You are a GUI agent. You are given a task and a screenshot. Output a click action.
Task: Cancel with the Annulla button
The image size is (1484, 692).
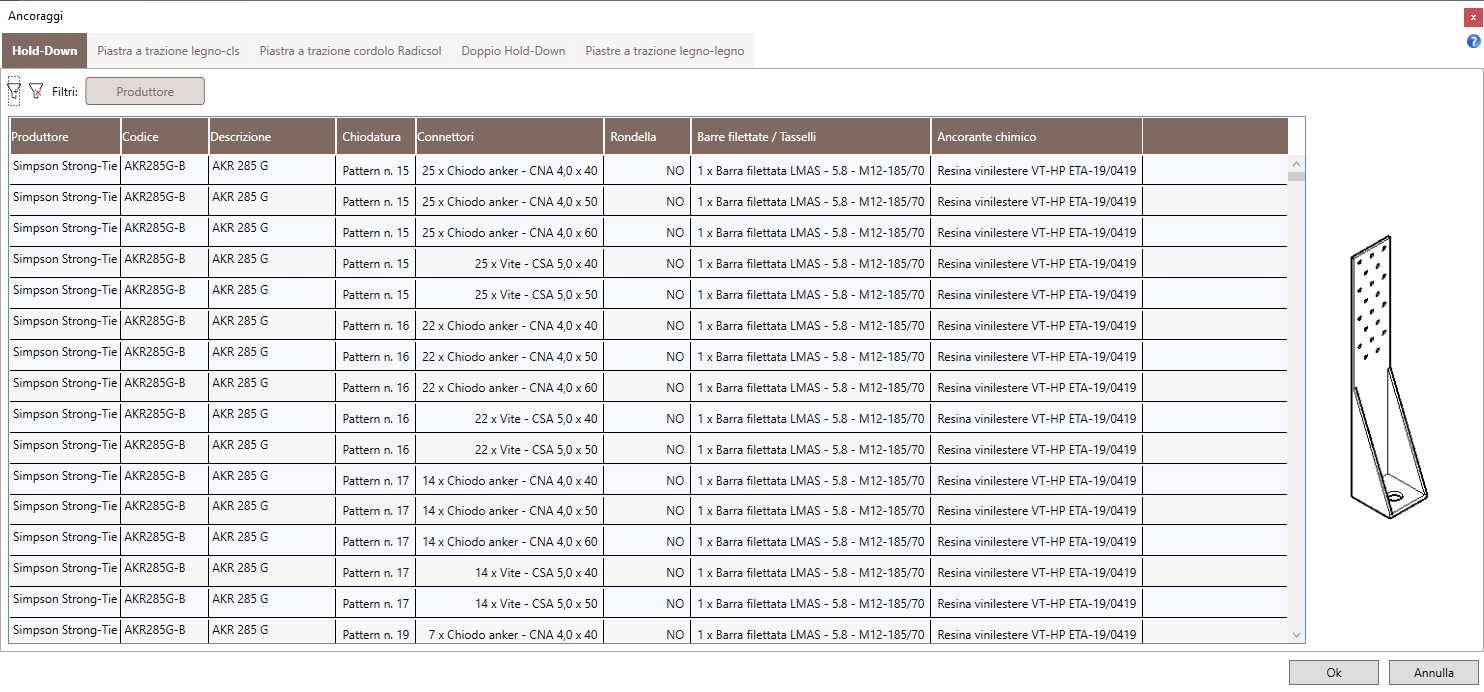[x=1433, y=673]
